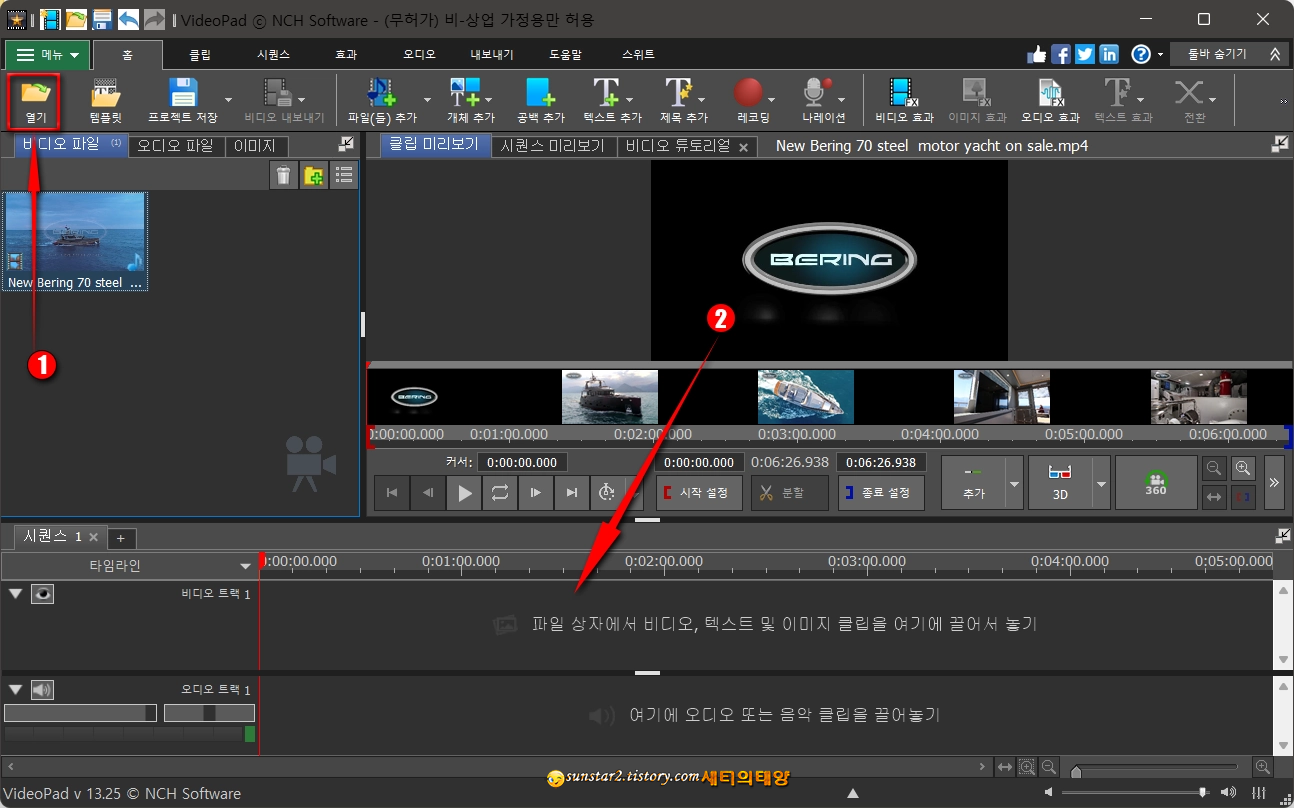Toggle 비디오 트랙 1 visibility eye
Image resolution: width=1294 pixels, height=808 pixels.
[42, 594]
